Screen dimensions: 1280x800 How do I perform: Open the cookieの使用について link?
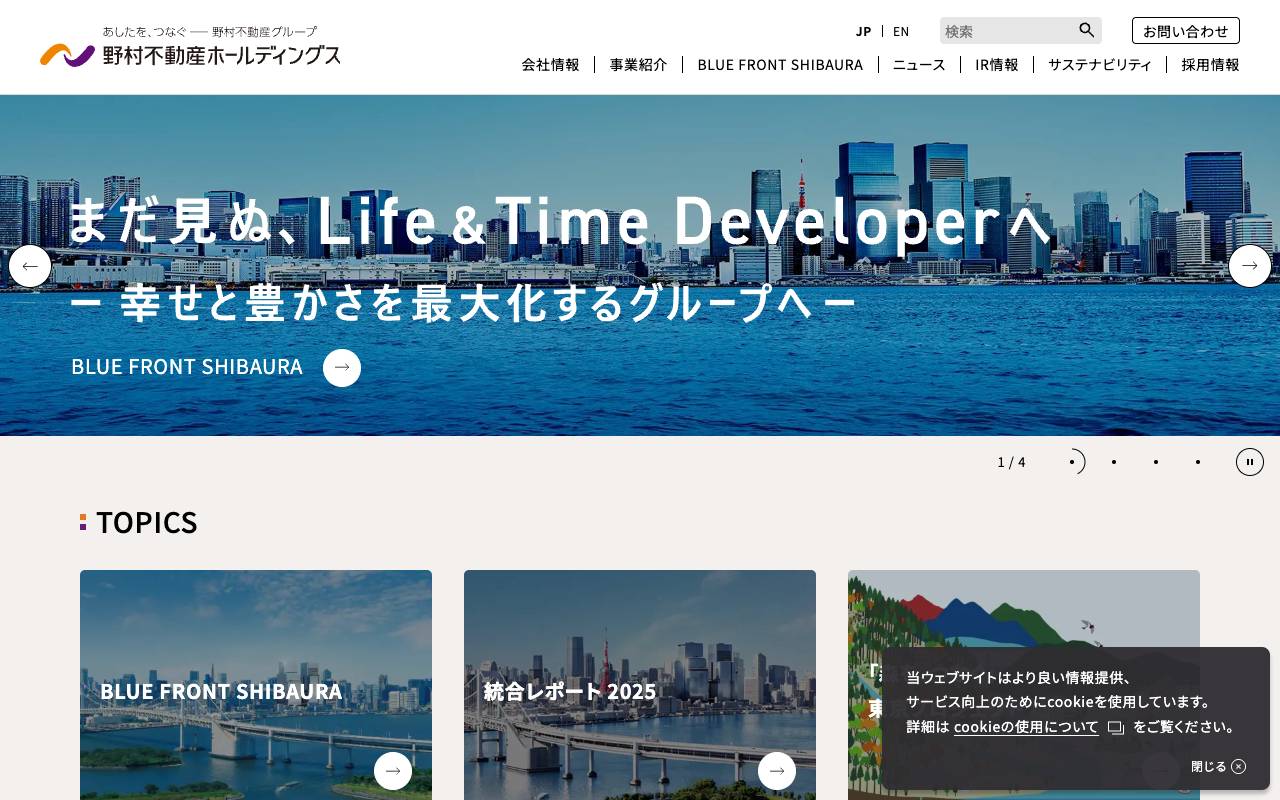pyautogui.click(x=1026, y=727)
